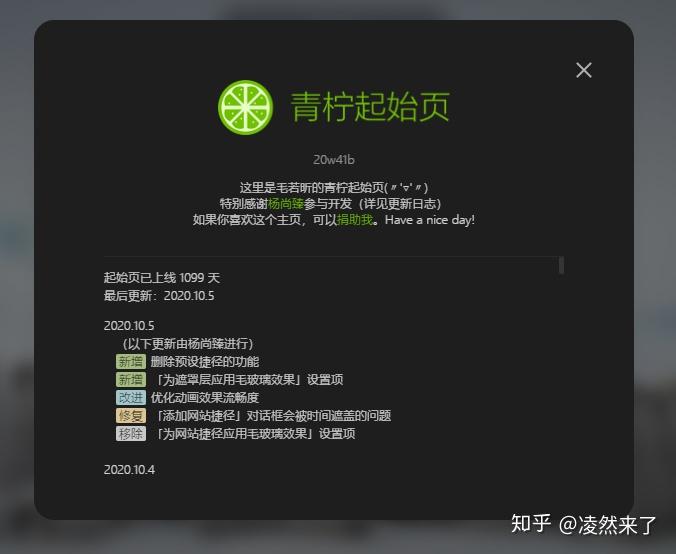Click the (以下更新由杨尚臻进行) note
The height and width of the screenshot is (554, 676).
coord(188,344)
